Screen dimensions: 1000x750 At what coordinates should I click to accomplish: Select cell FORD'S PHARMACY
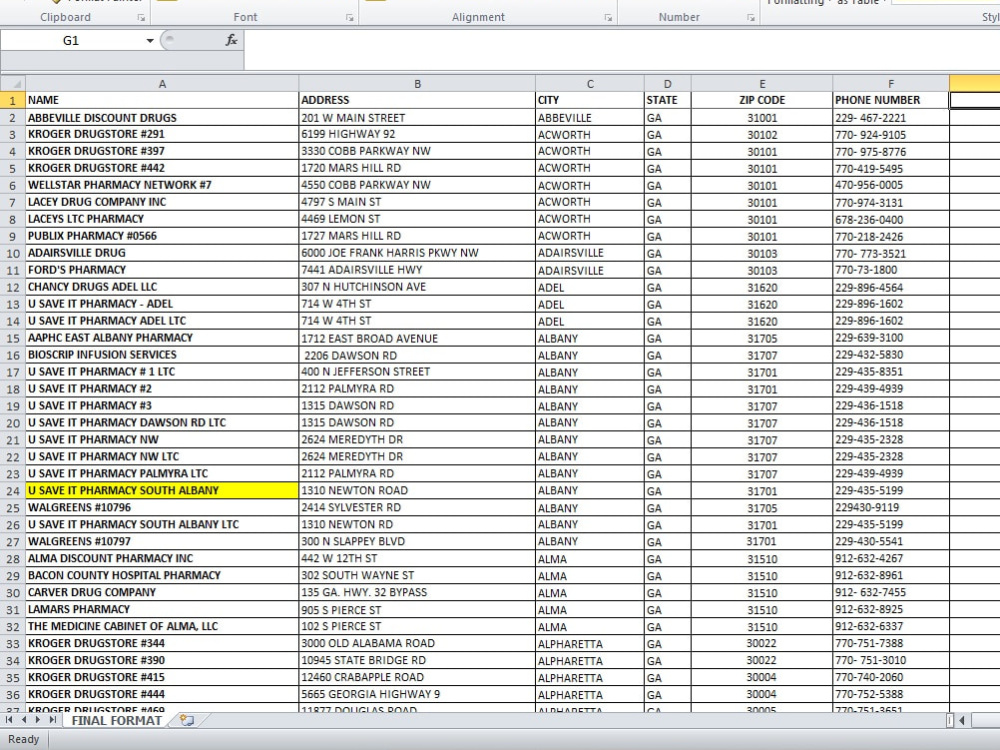pyautogui.click(x=162, y=270)
